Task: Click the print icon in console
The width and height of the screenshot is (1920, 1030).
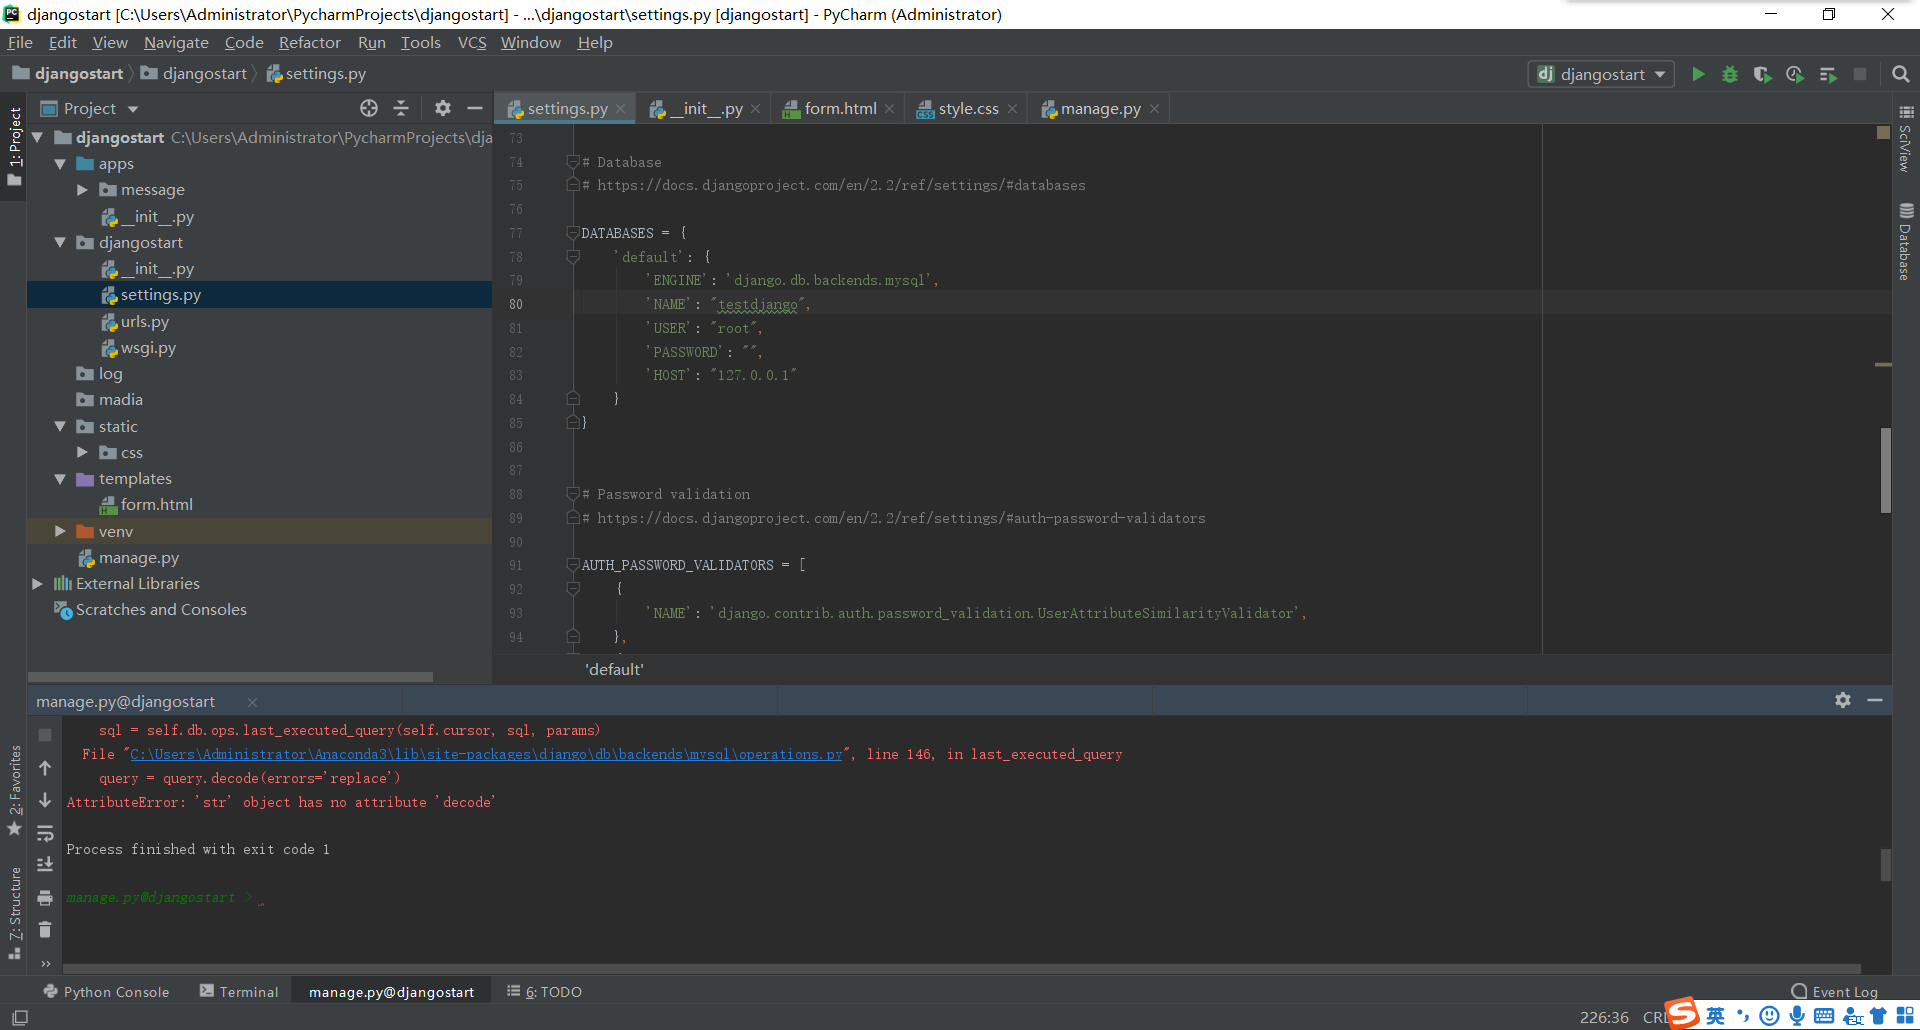Action: point(45,898)
